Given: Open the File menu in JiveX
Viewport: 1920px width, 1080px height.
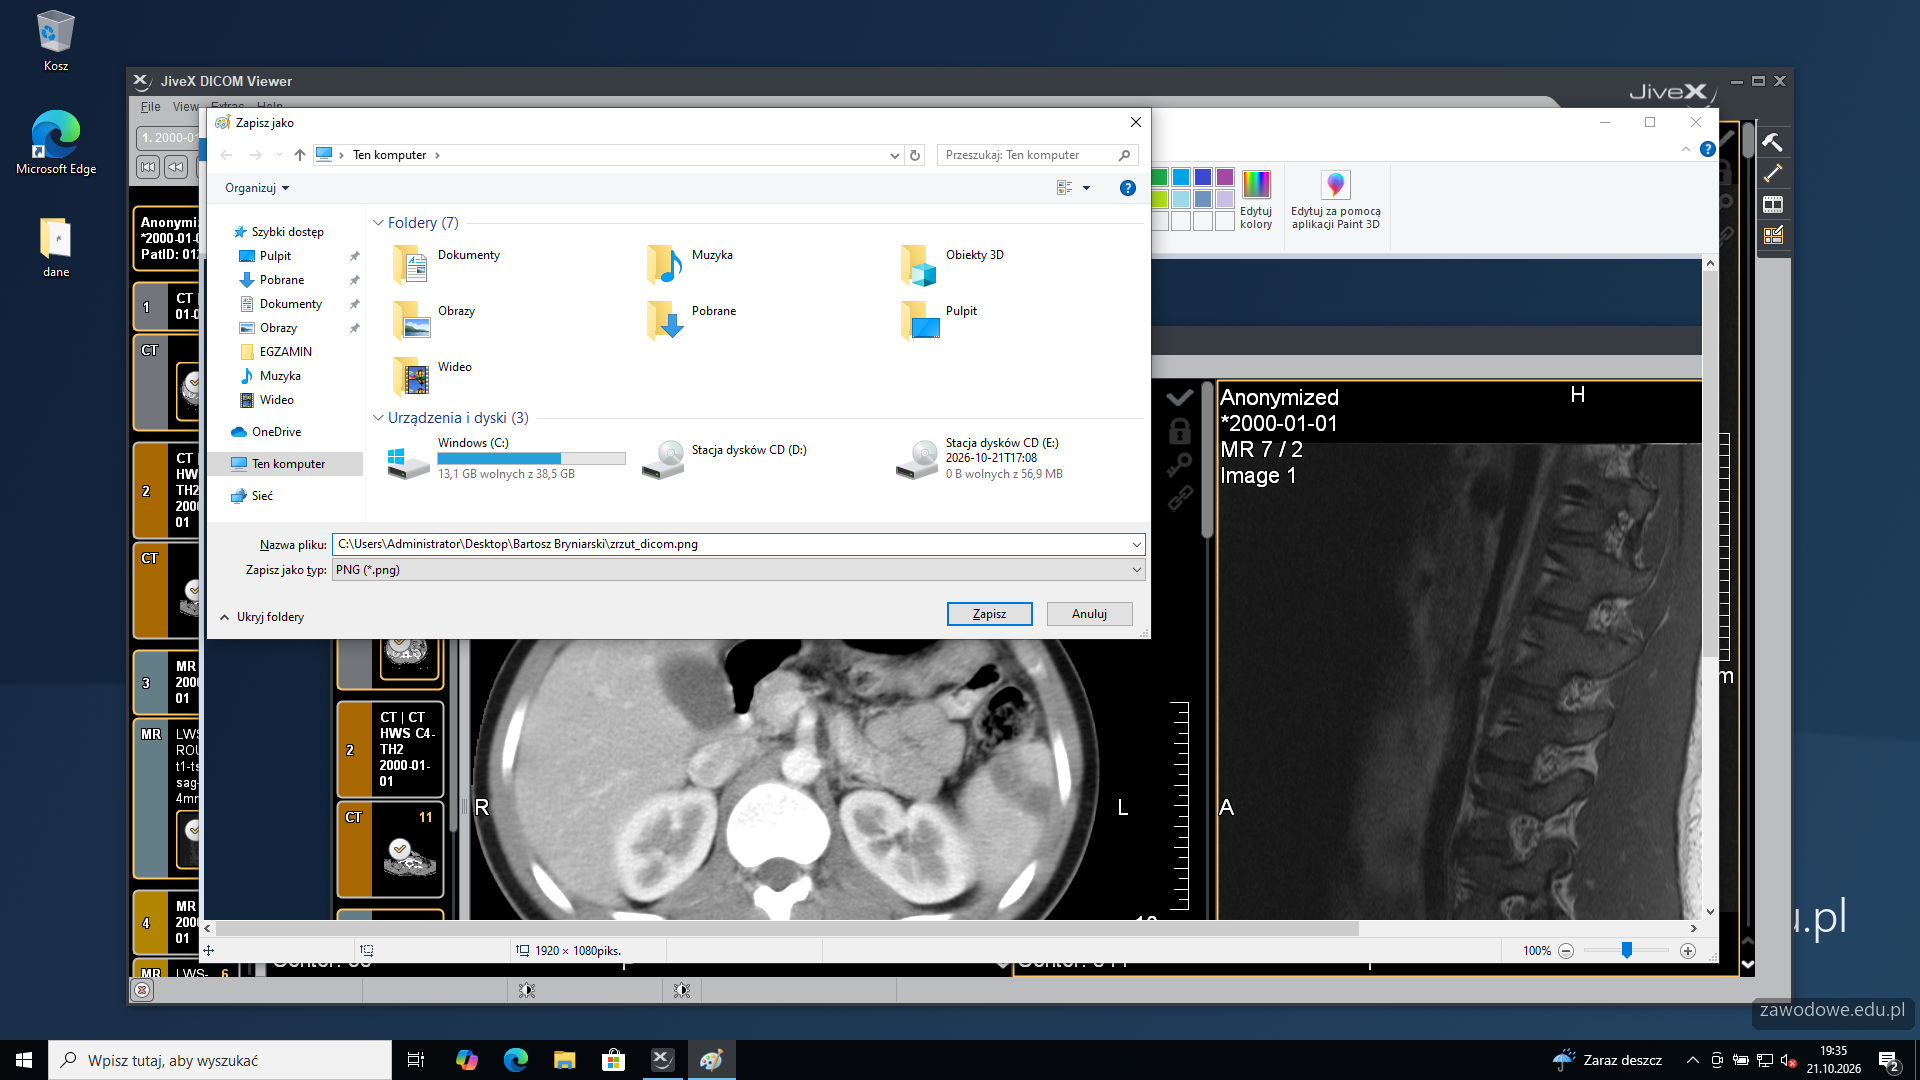Looking at the screenshot, I should (150, 106).
